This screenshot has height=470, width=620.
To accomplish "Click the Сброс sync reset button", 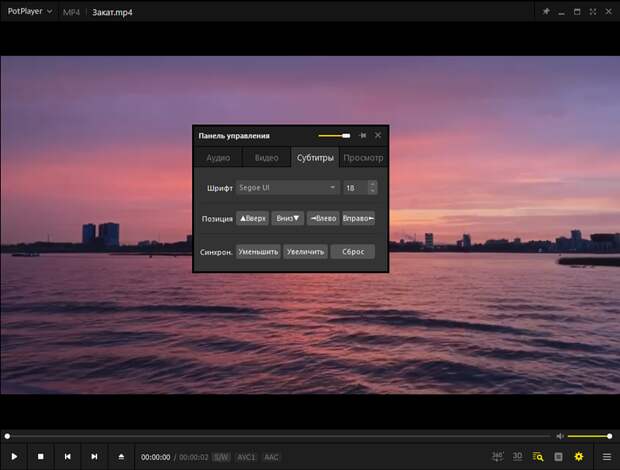I will coord(352,251).
